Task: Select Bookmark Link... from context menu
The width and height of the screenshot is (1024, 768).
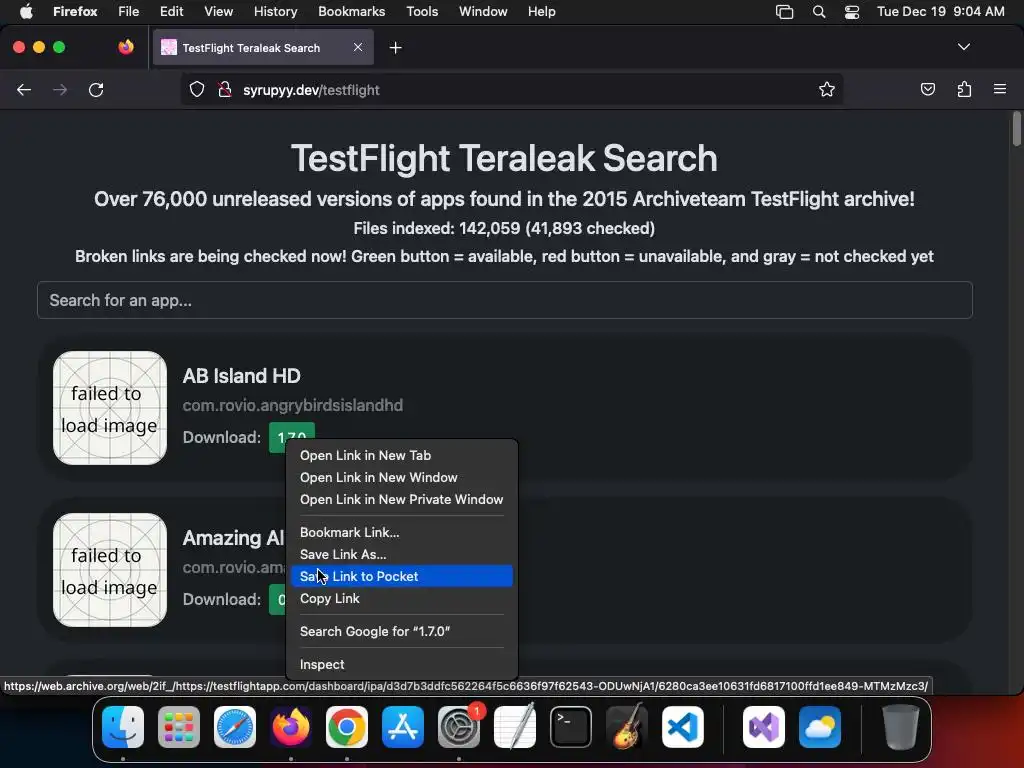Action: tap(401, 532)
